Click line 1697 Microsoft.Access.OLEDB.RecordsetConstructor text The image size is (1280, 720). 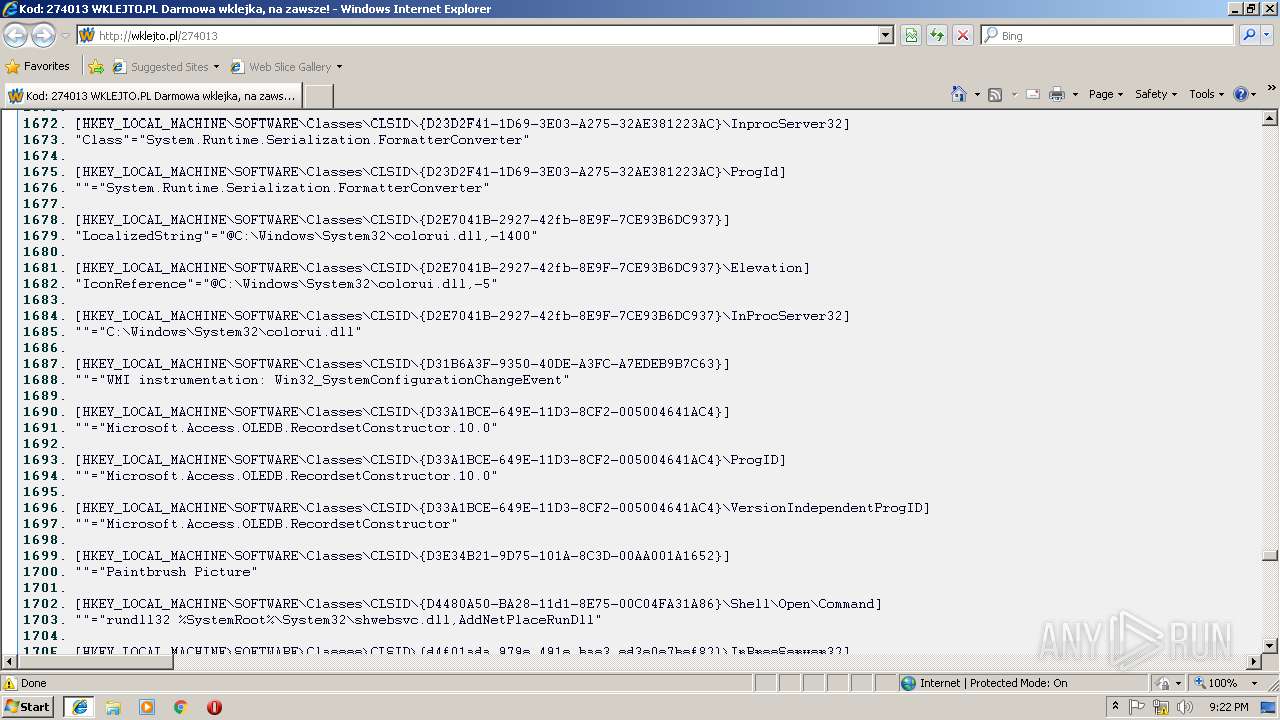pyautogui.click(x=266, y=524)
